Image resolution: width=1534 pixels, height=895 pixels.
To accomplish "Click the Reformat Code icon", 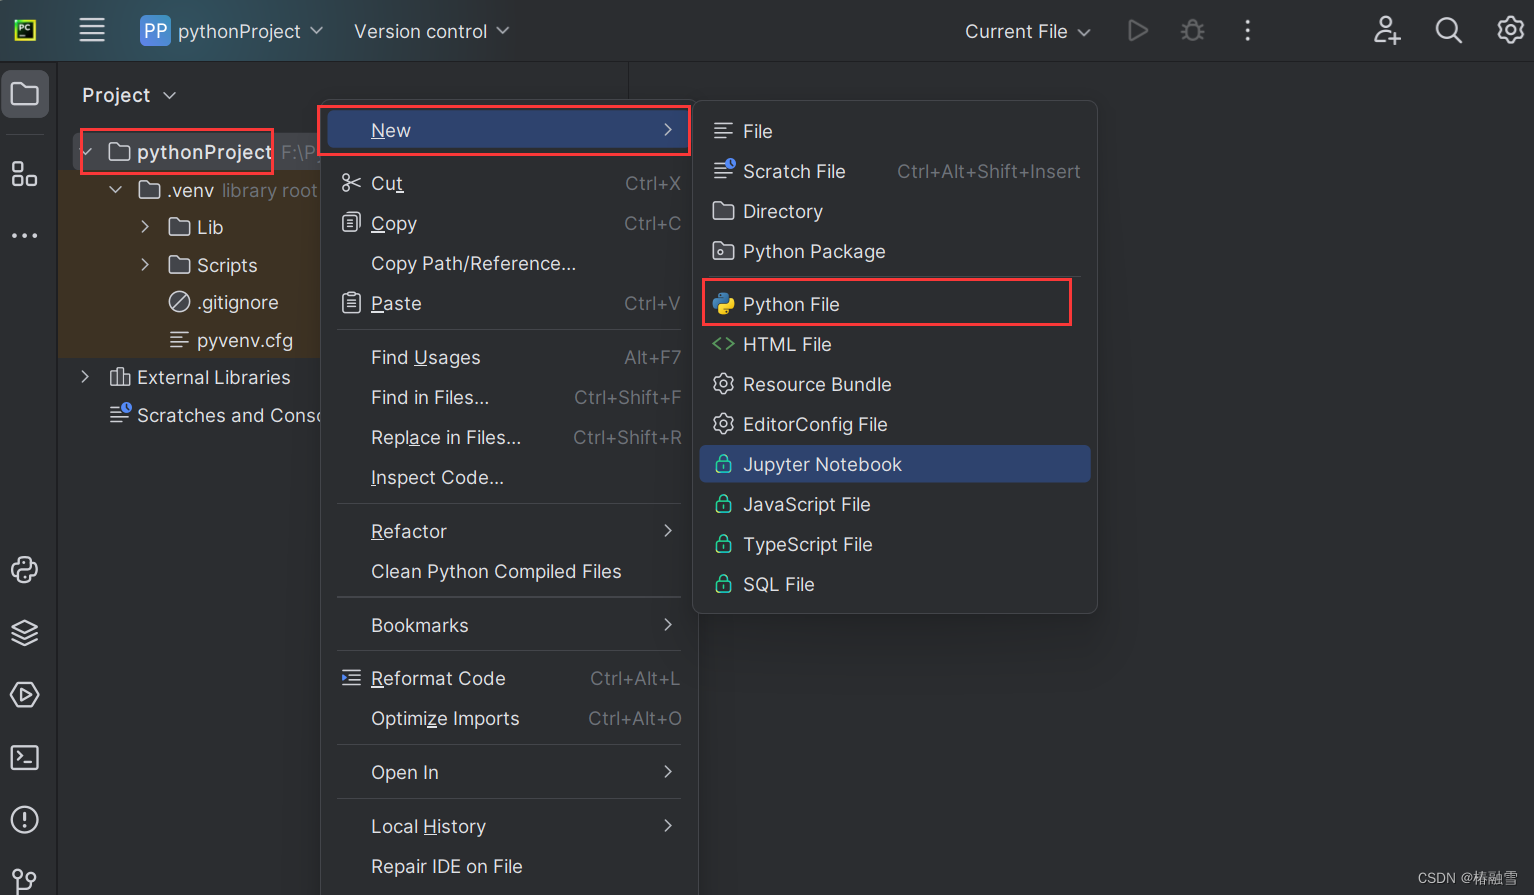I will (x=351, y=678).
